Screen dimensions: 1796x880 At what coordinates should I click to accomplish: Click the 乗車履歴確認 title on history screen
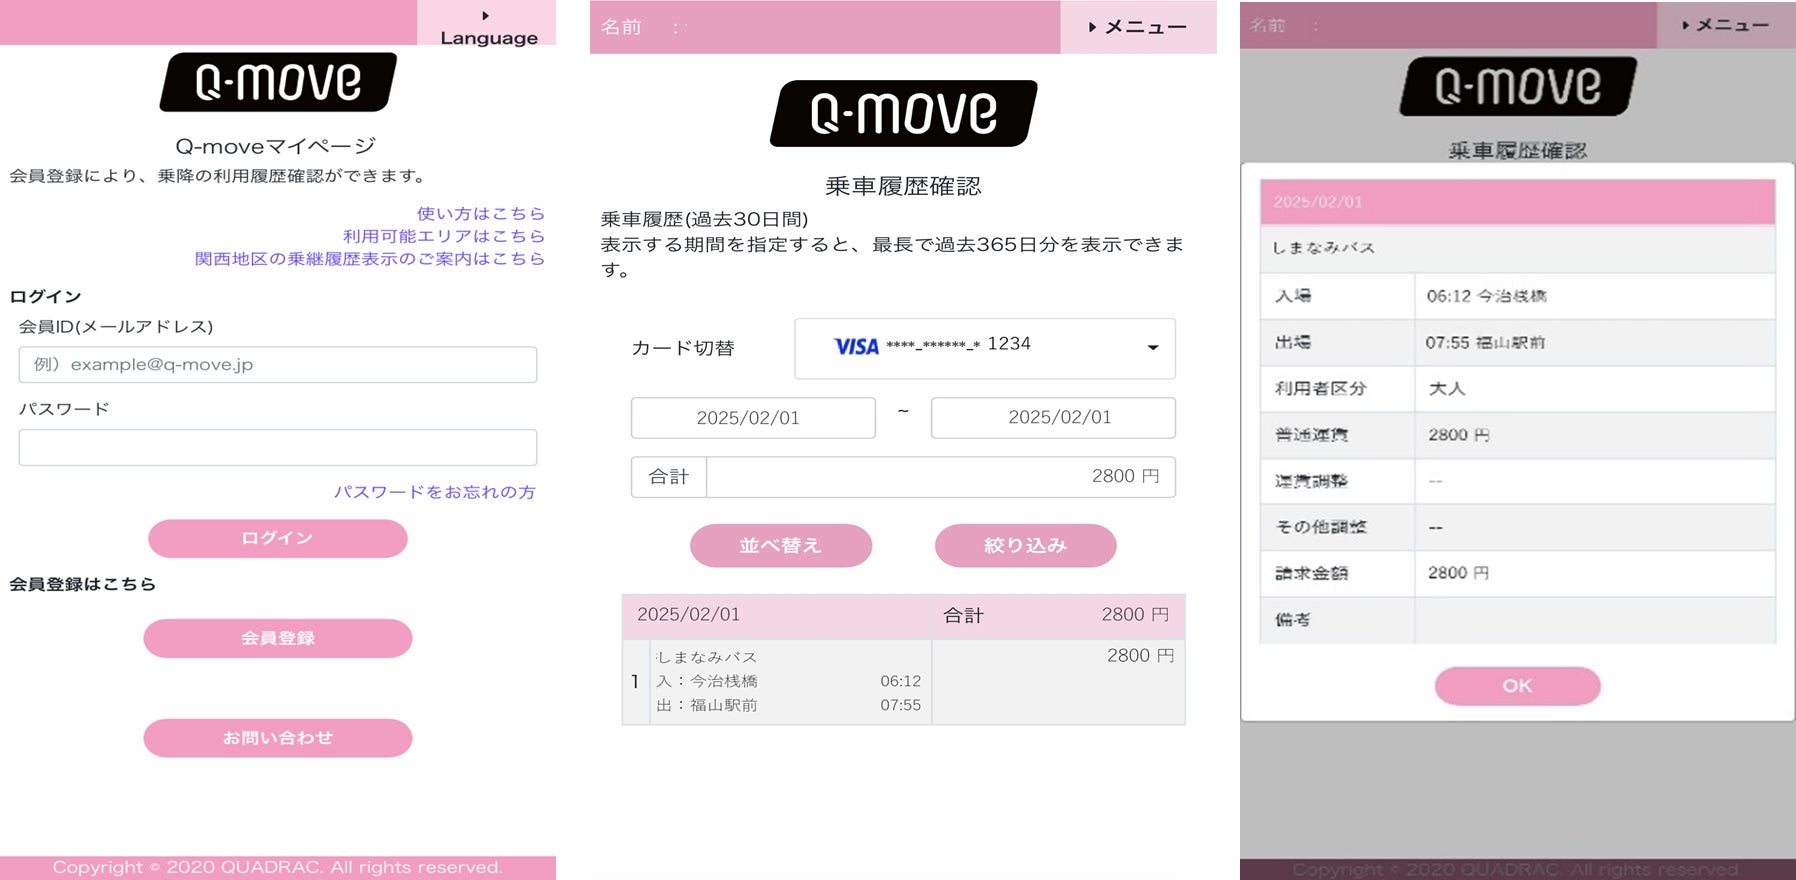pyautogui.click(x=903, y=186)
